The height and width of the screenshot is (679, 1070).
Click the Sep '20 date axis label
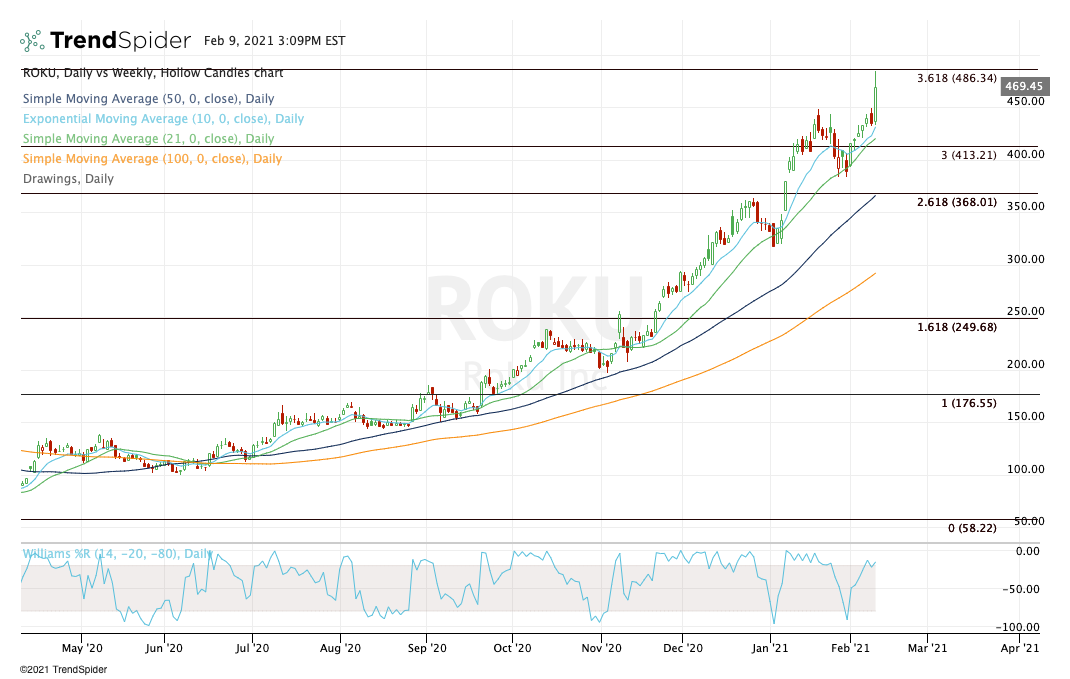427,648
